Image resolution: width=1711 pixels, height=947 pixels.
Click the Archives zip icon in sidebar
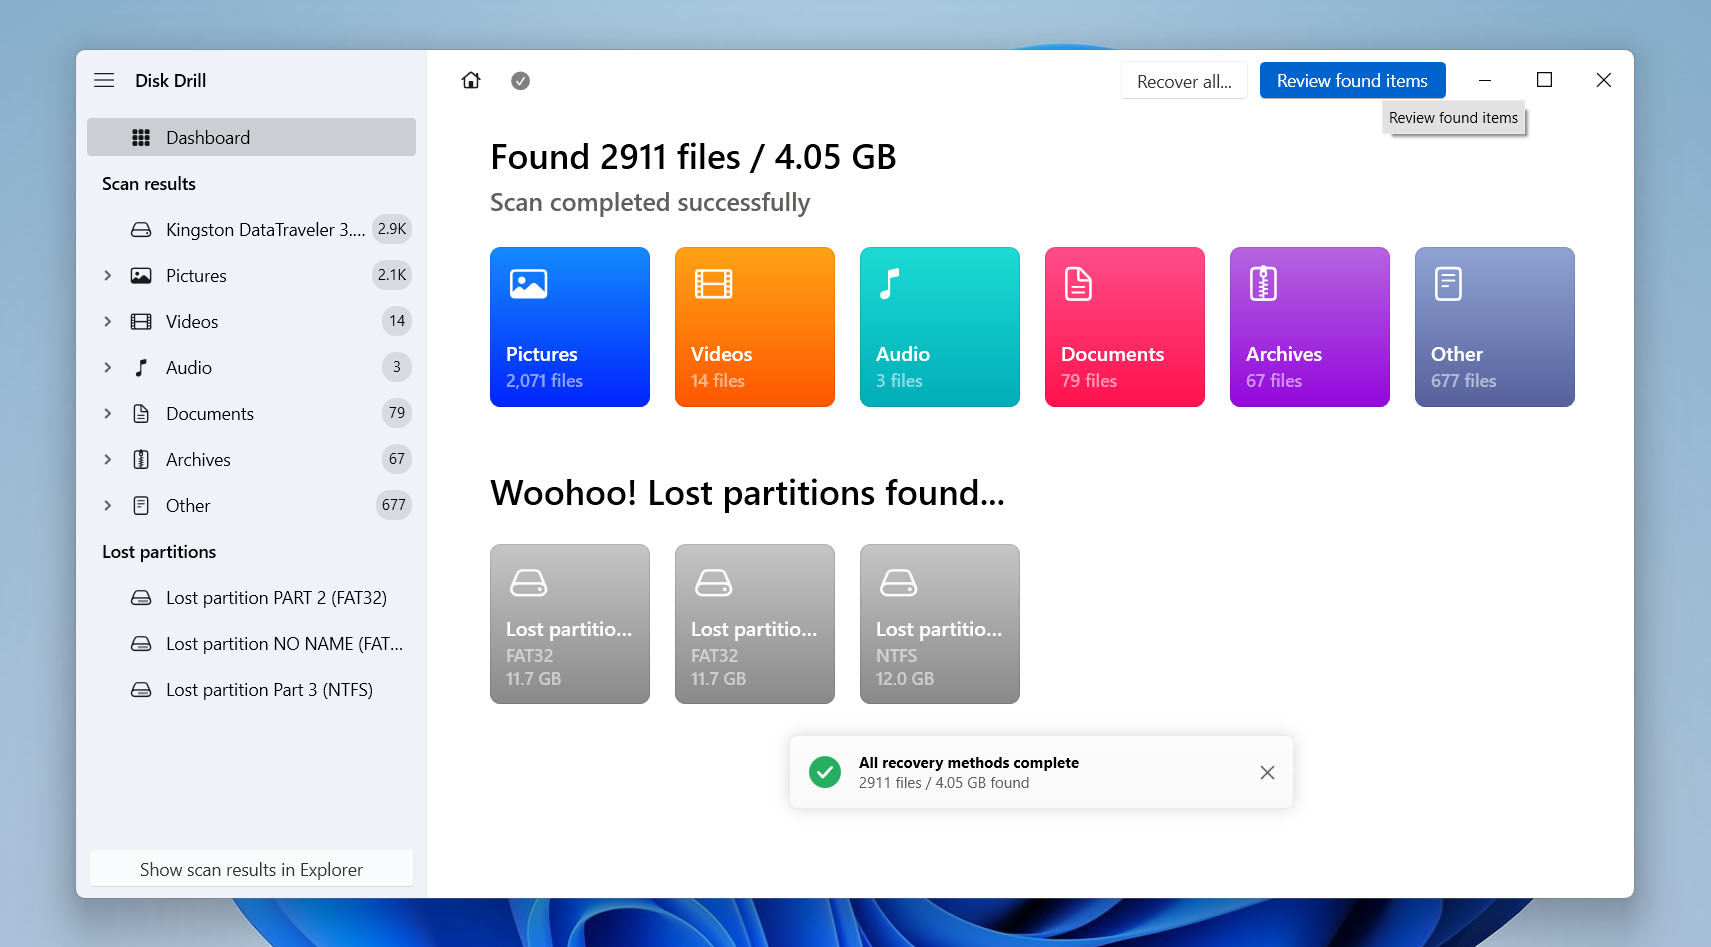click(141, 460)
